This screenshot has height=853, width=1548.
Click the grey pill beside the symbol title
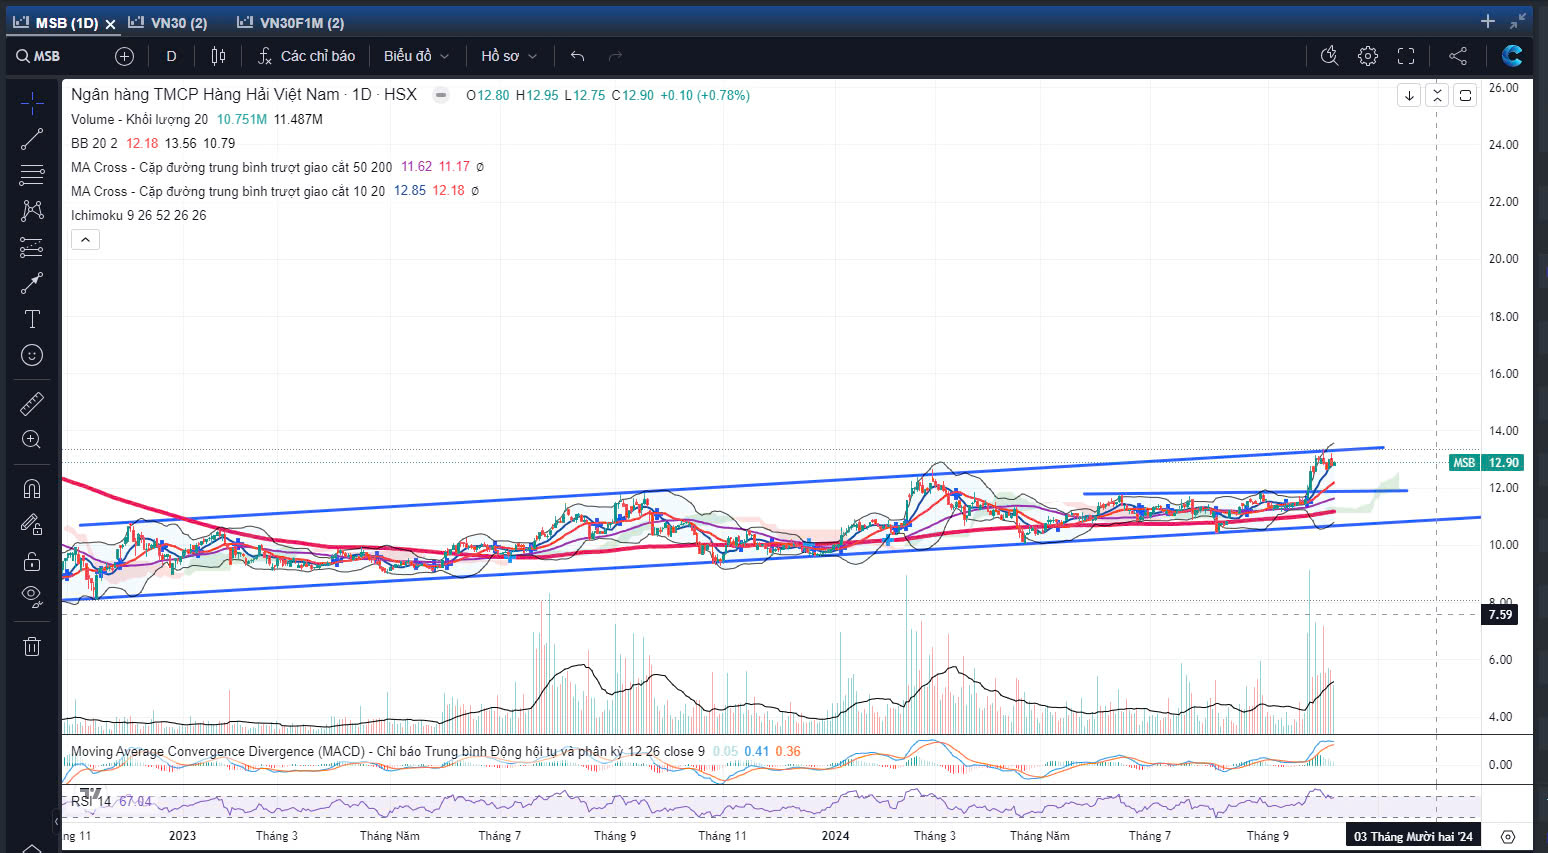[x=441, y=95]
